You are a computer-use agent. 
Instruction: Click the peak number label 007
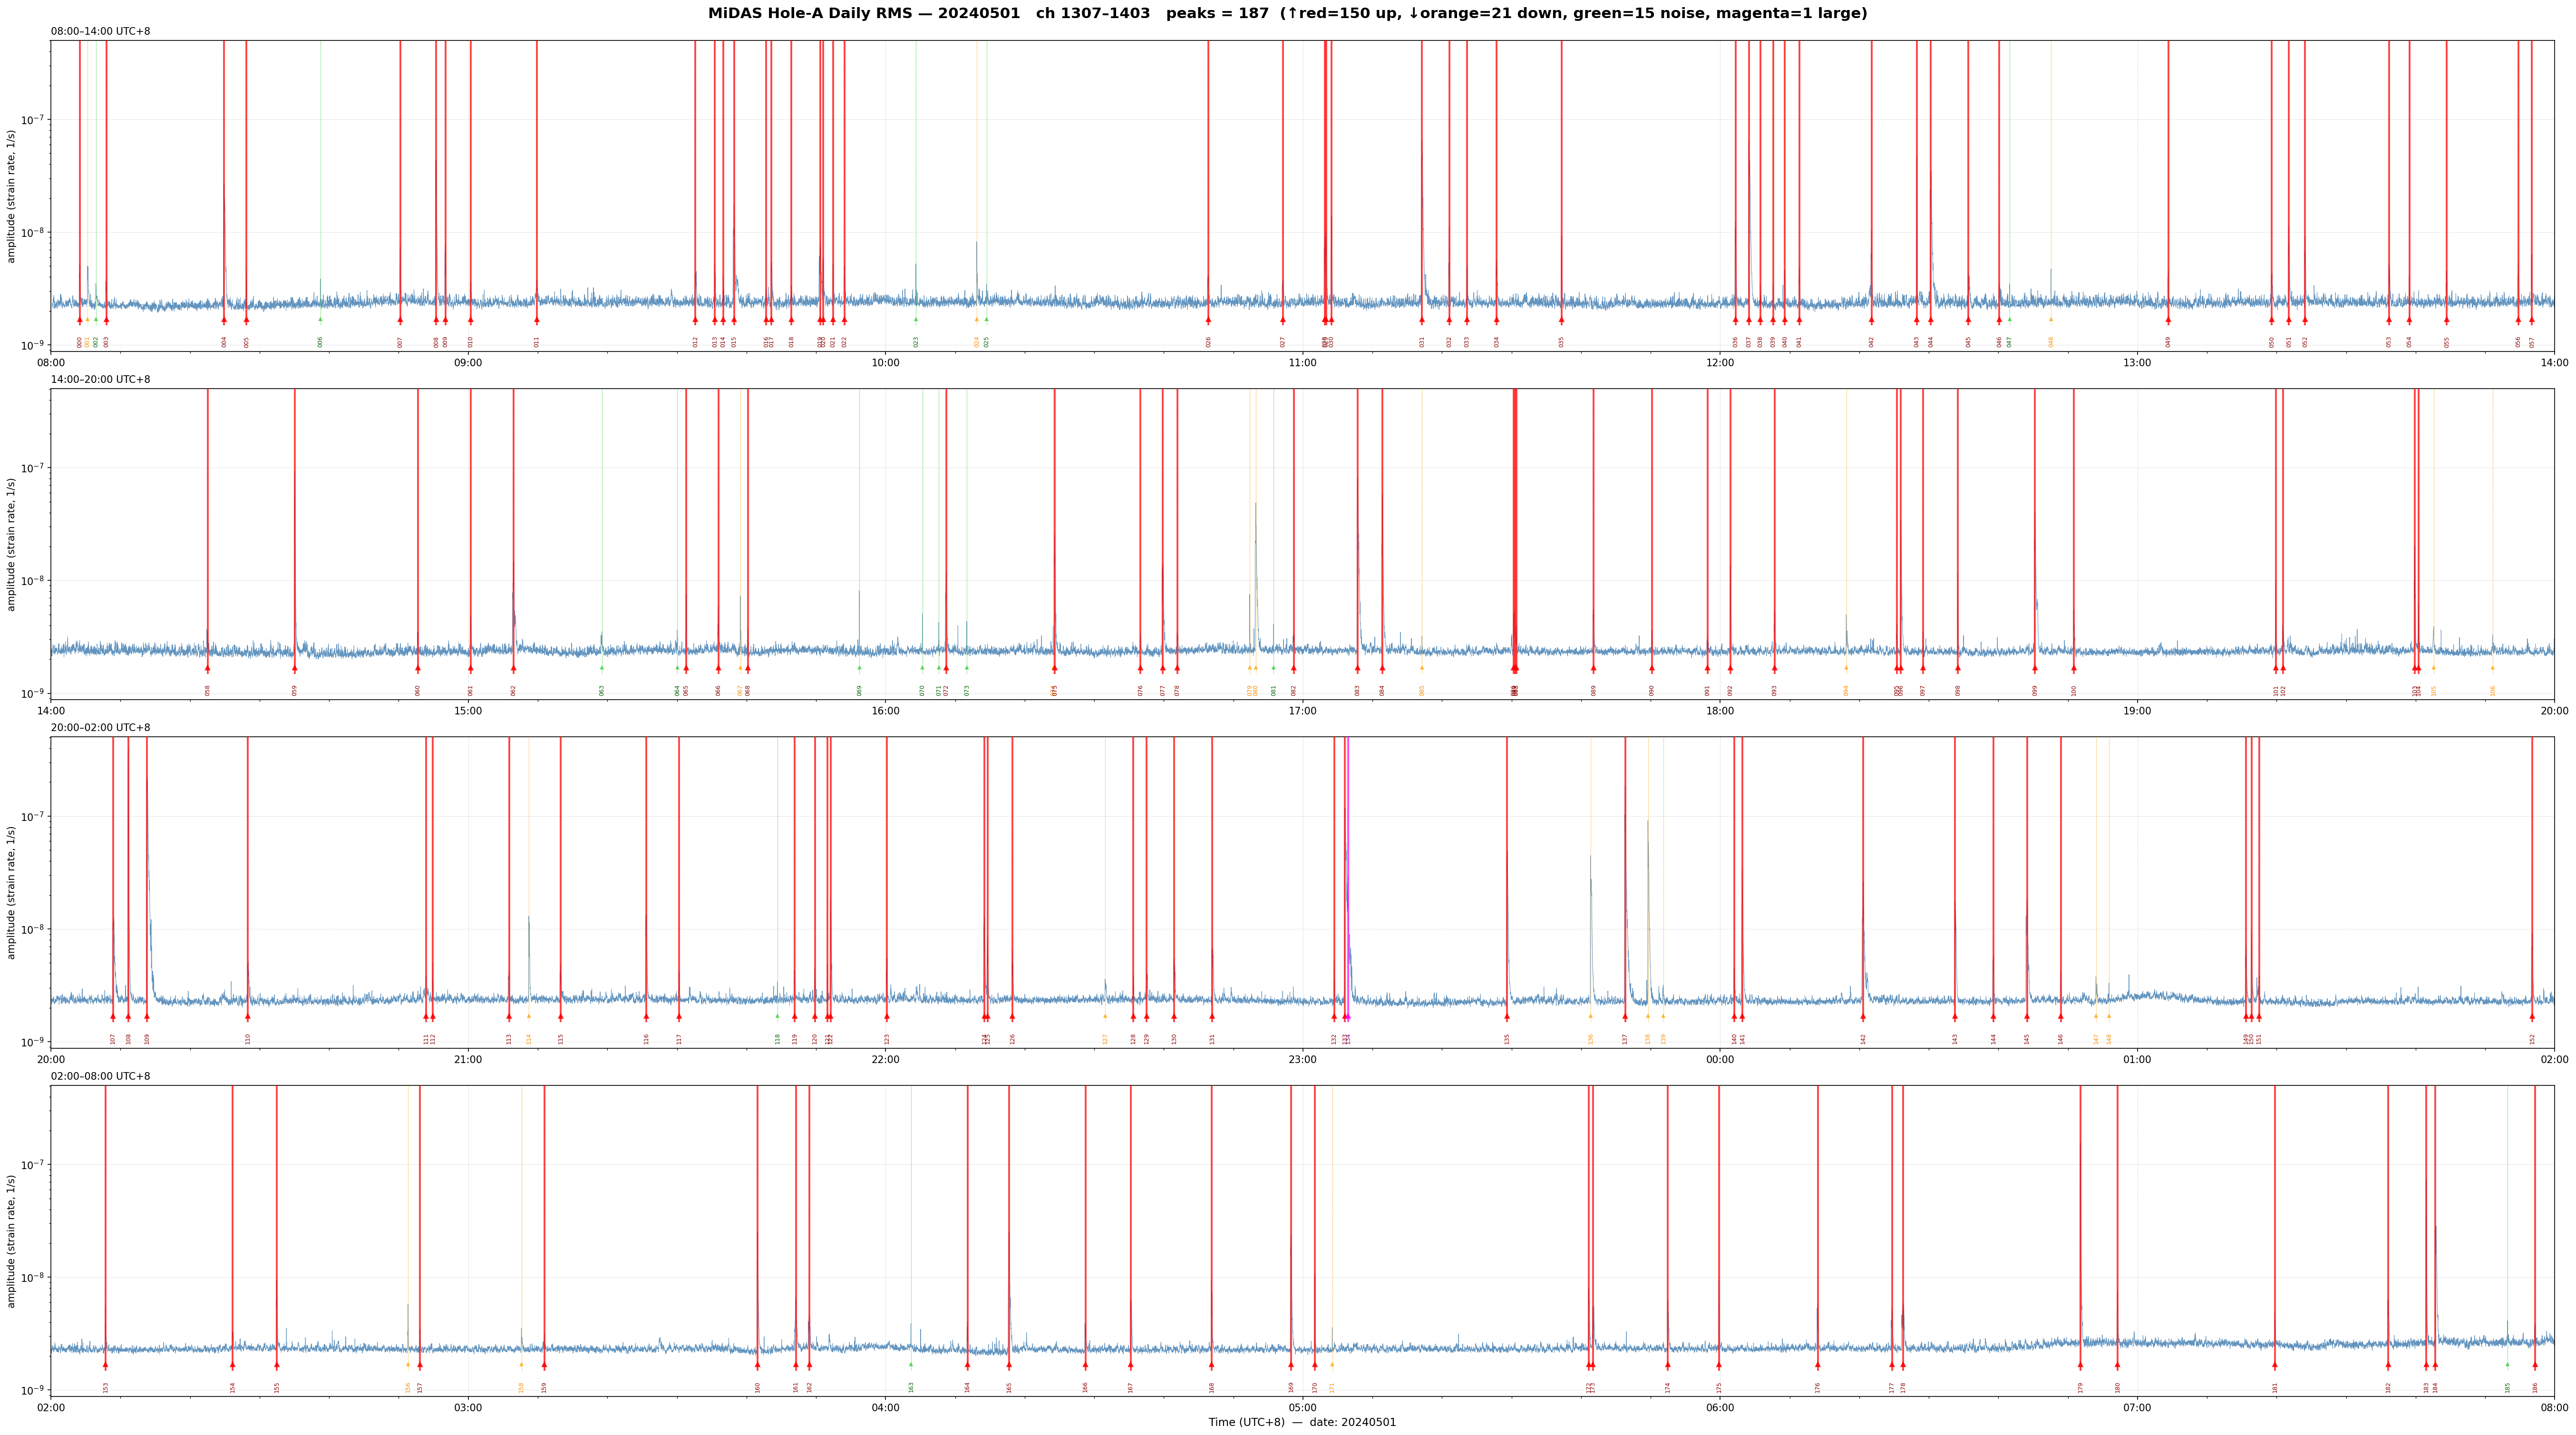pyautogui.click(x=400, y=342)
